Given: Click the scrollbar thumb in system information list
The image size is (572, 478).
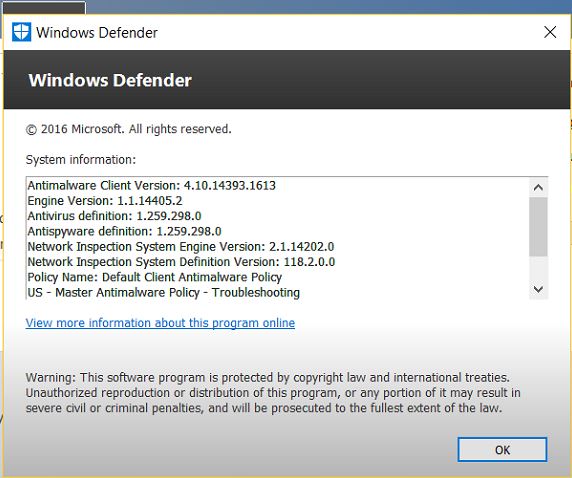Looking at the screenshot, I should (x=538, y=227).
